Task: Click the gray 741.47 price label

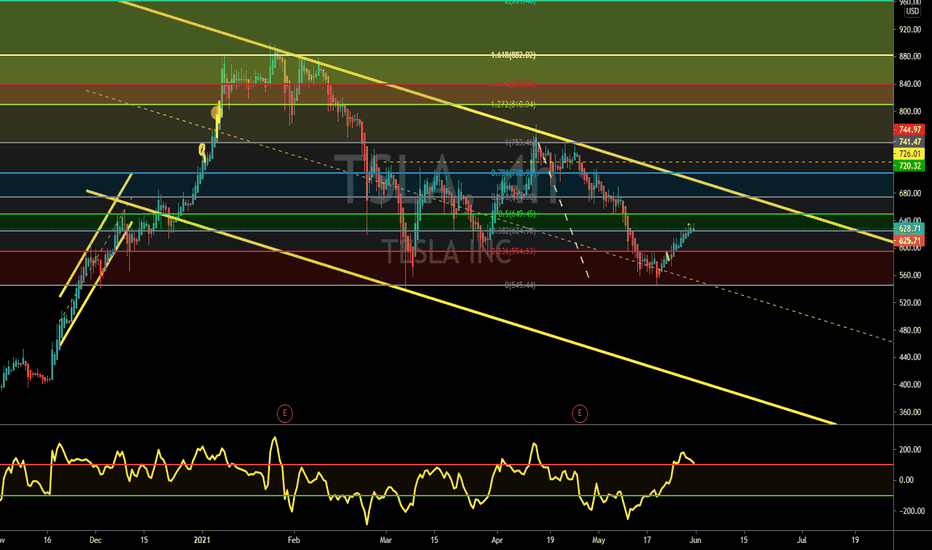Action: [910, 142]
